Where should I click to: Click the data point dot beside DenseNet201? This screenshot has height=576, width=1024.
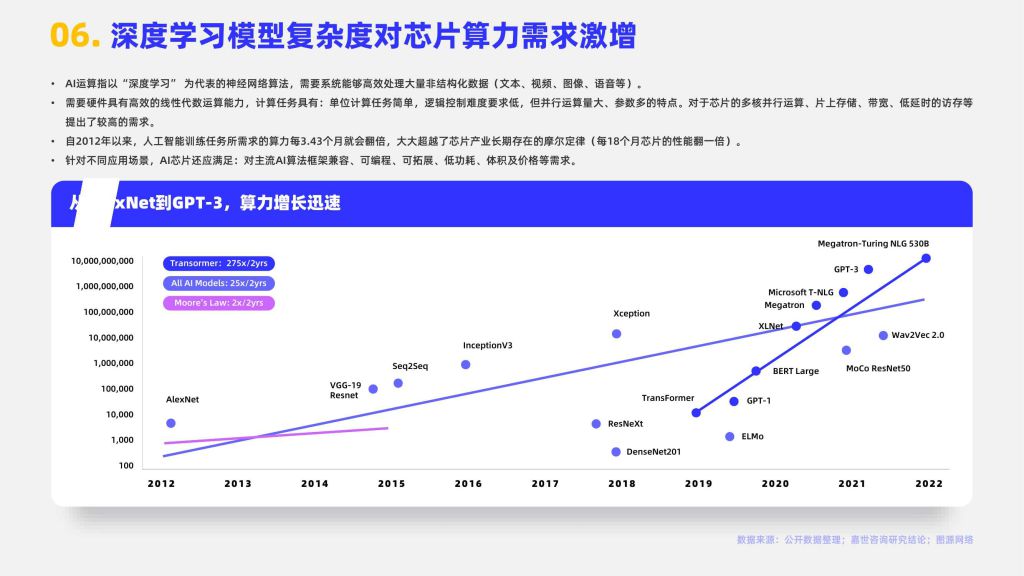pos(616,452)
